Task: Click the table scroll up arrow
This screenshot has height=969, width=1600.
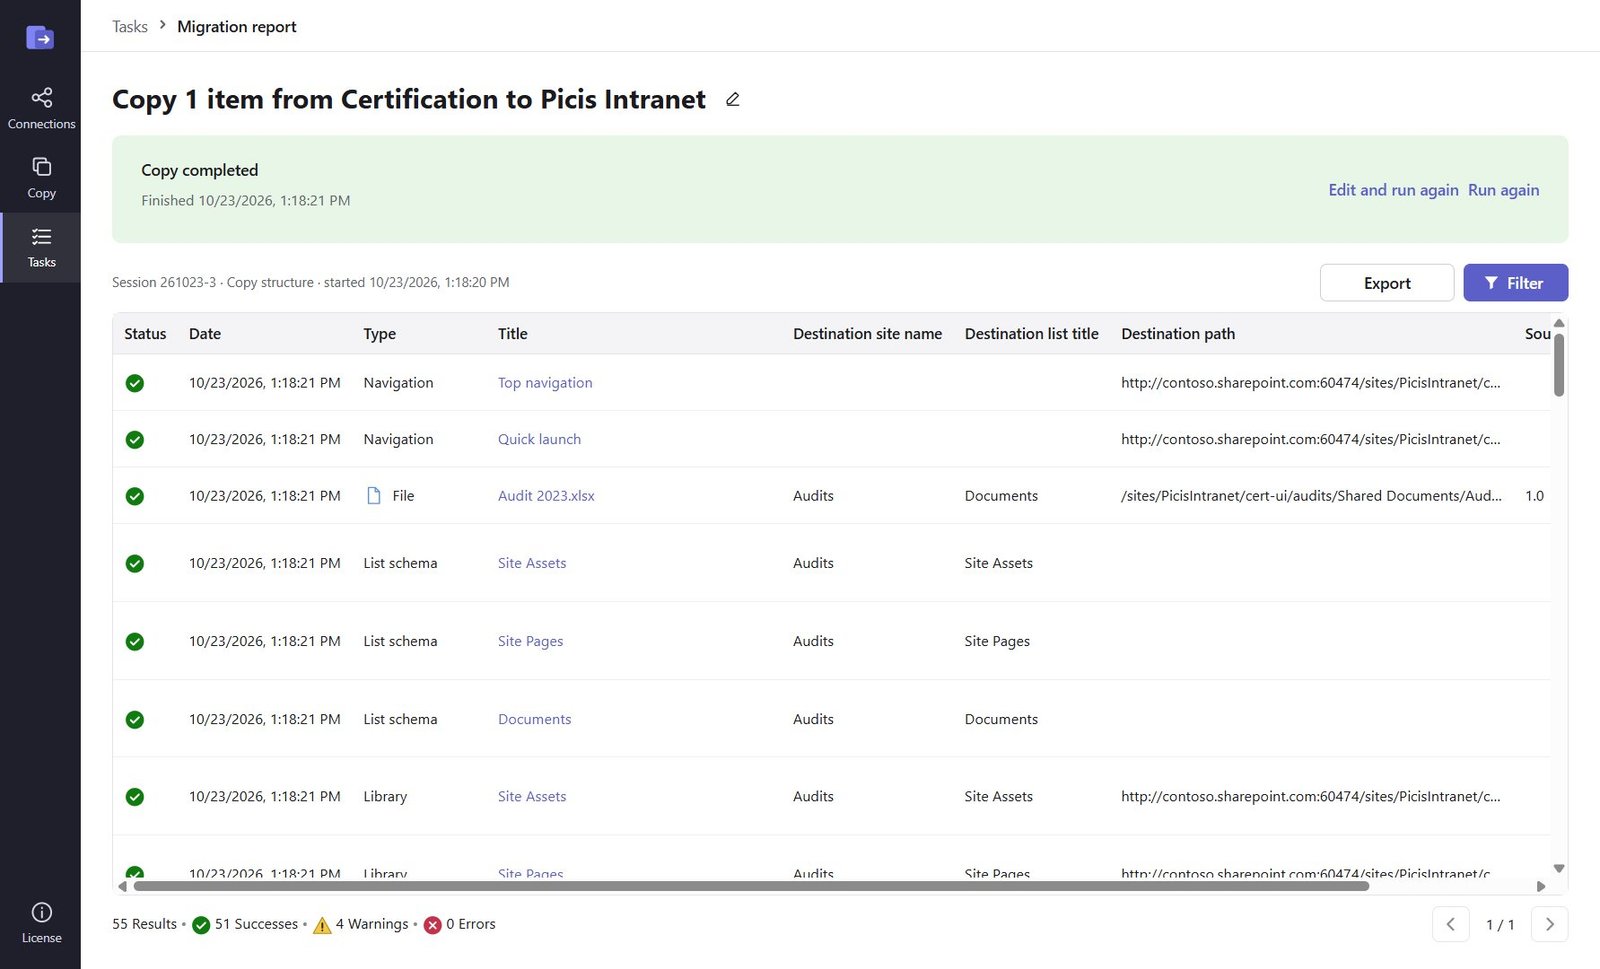Action: tap(1559, 323)
